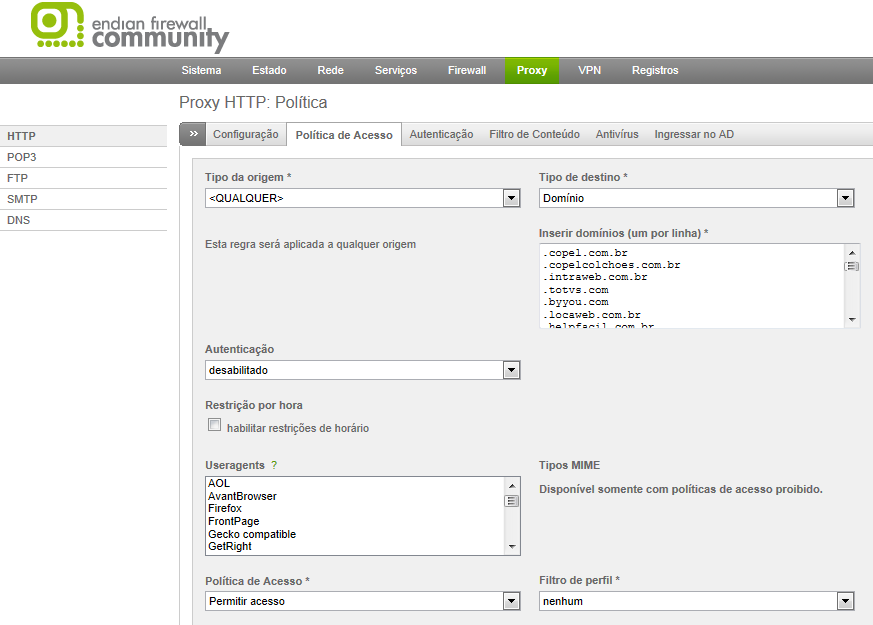Open the Tipo da origem dropdown

pos(362,198)
